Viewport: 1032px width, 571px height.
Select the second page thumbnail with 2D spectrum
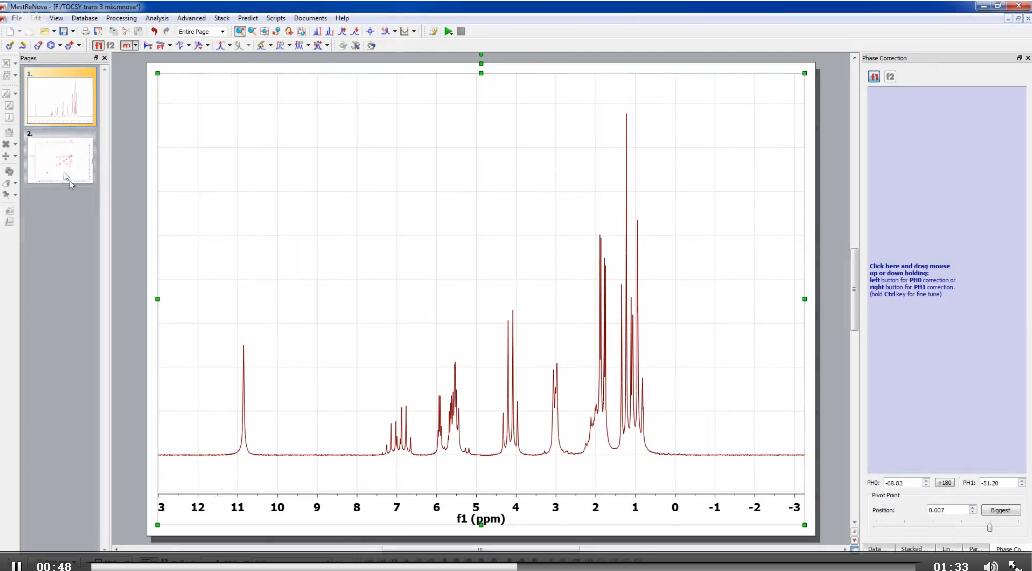point(60,160)
